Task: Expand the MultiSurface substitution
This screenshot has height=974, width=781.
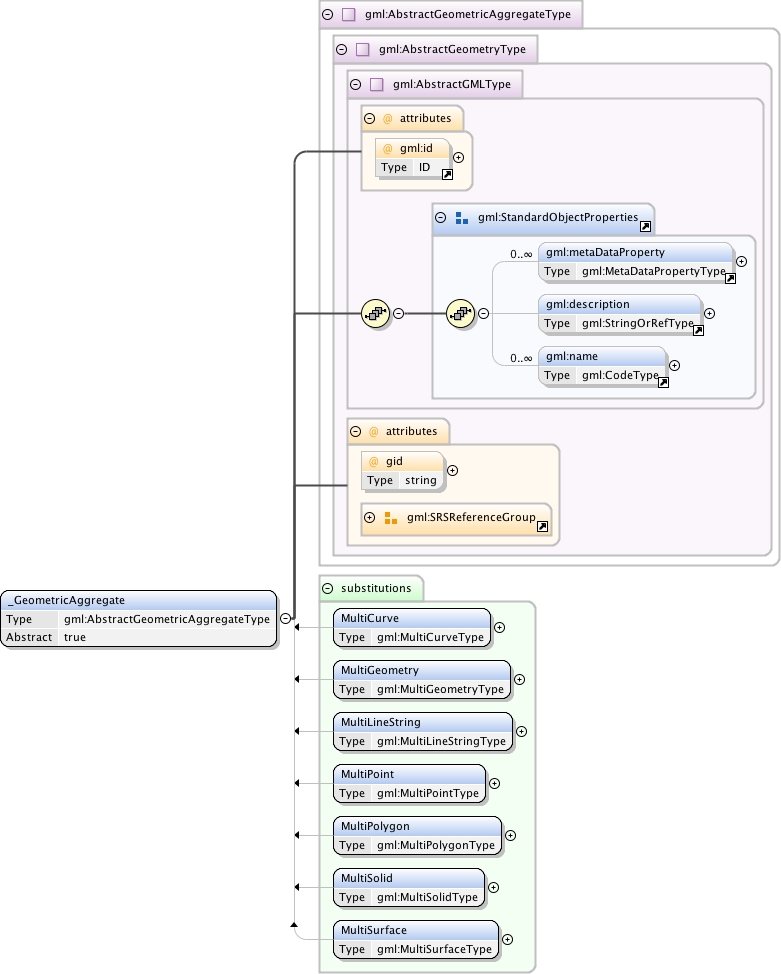Action: point(507,940)
